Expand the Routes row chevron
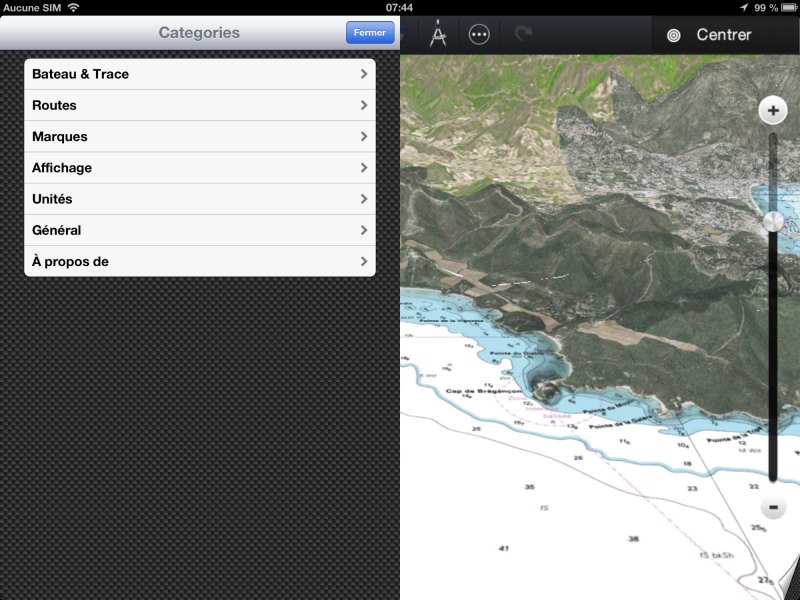 (x=364, y=105)
